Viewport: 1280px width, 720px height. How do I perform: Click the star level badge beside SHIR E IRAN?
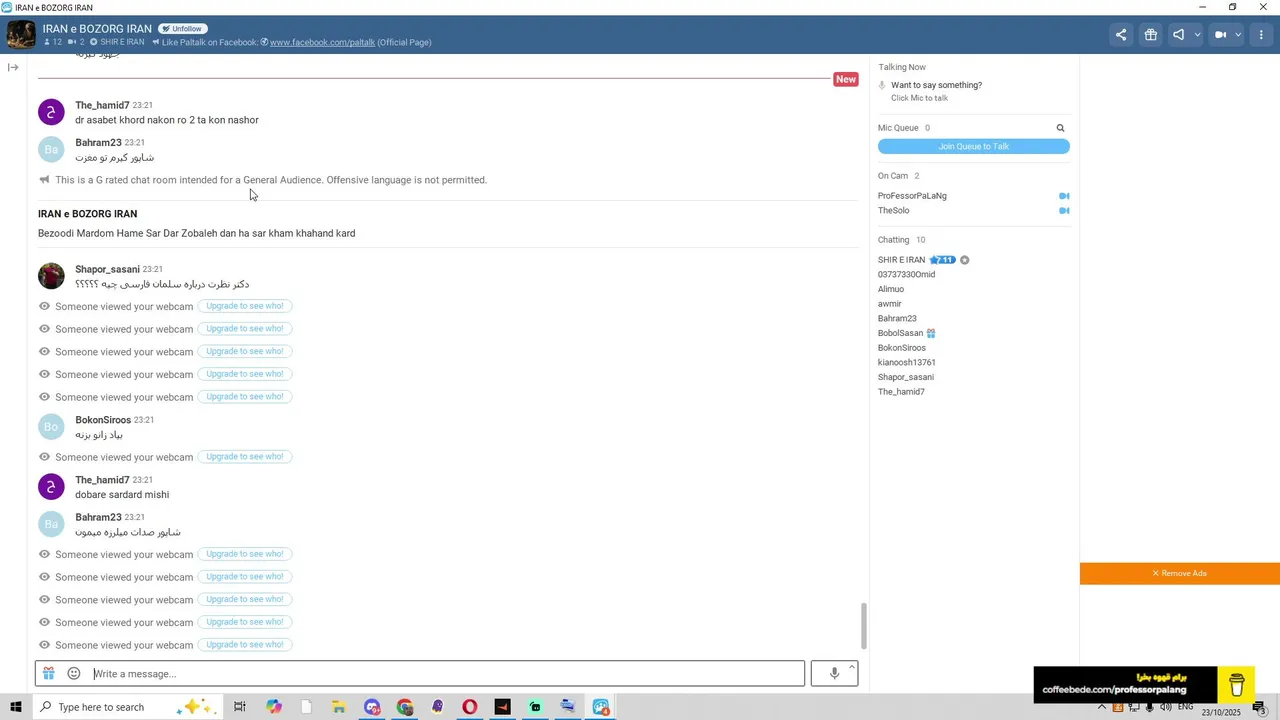(943, 260)
